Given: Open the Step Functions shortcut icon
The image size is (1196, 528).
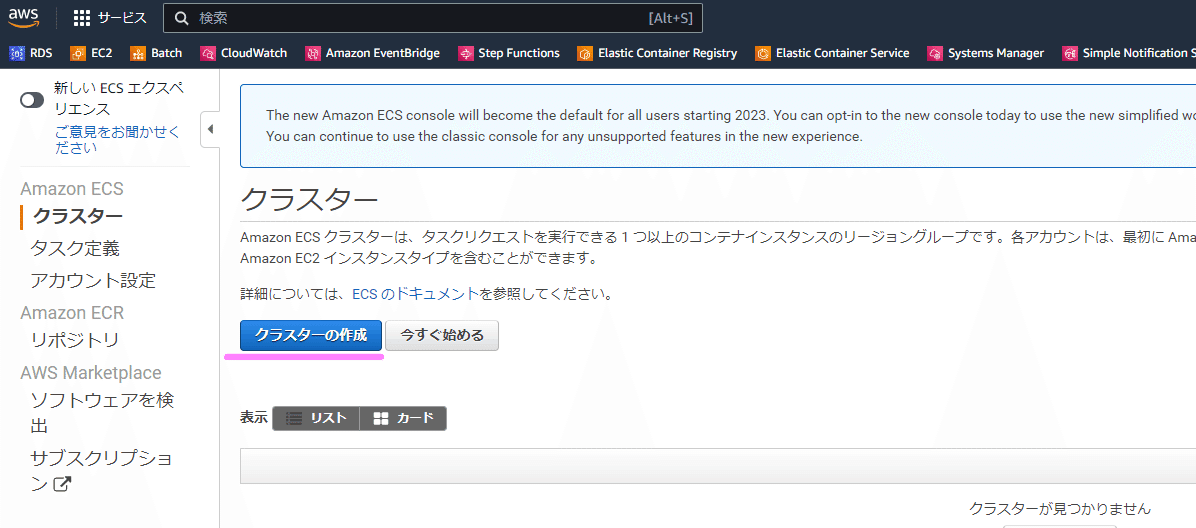Looking at the screenshot, I should (x=465, y=53).
